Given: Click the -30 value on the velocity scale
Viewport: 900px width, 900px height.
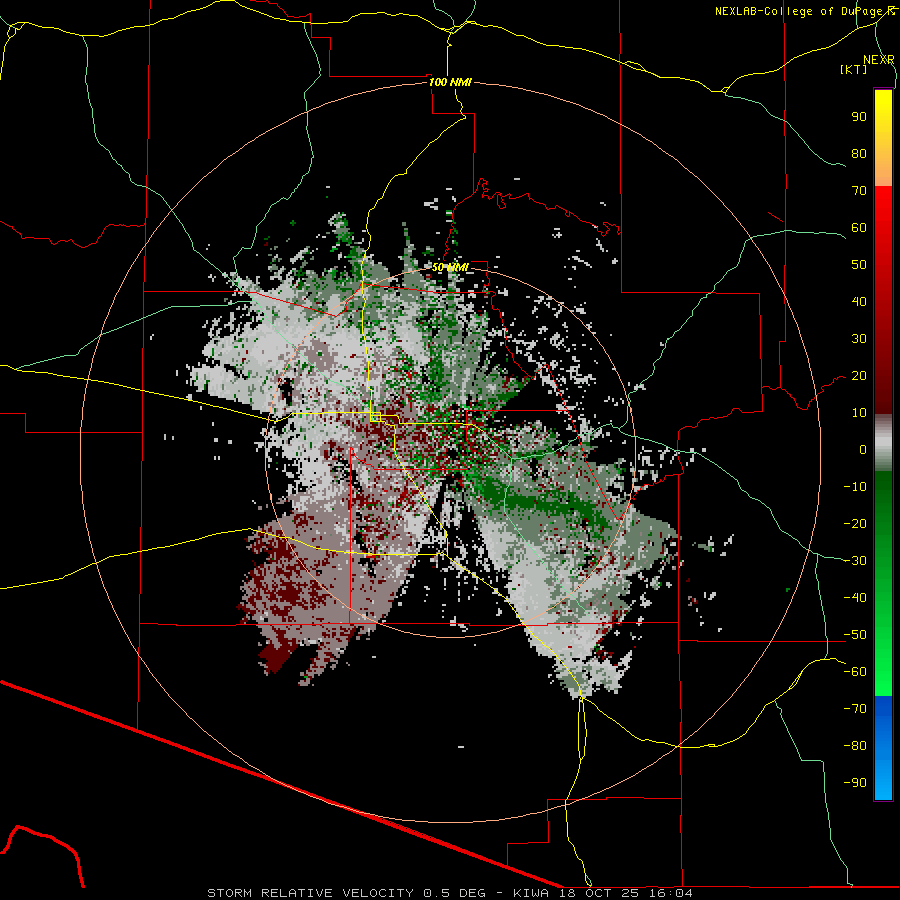Looking at the screenshot, I should (855, 561).
